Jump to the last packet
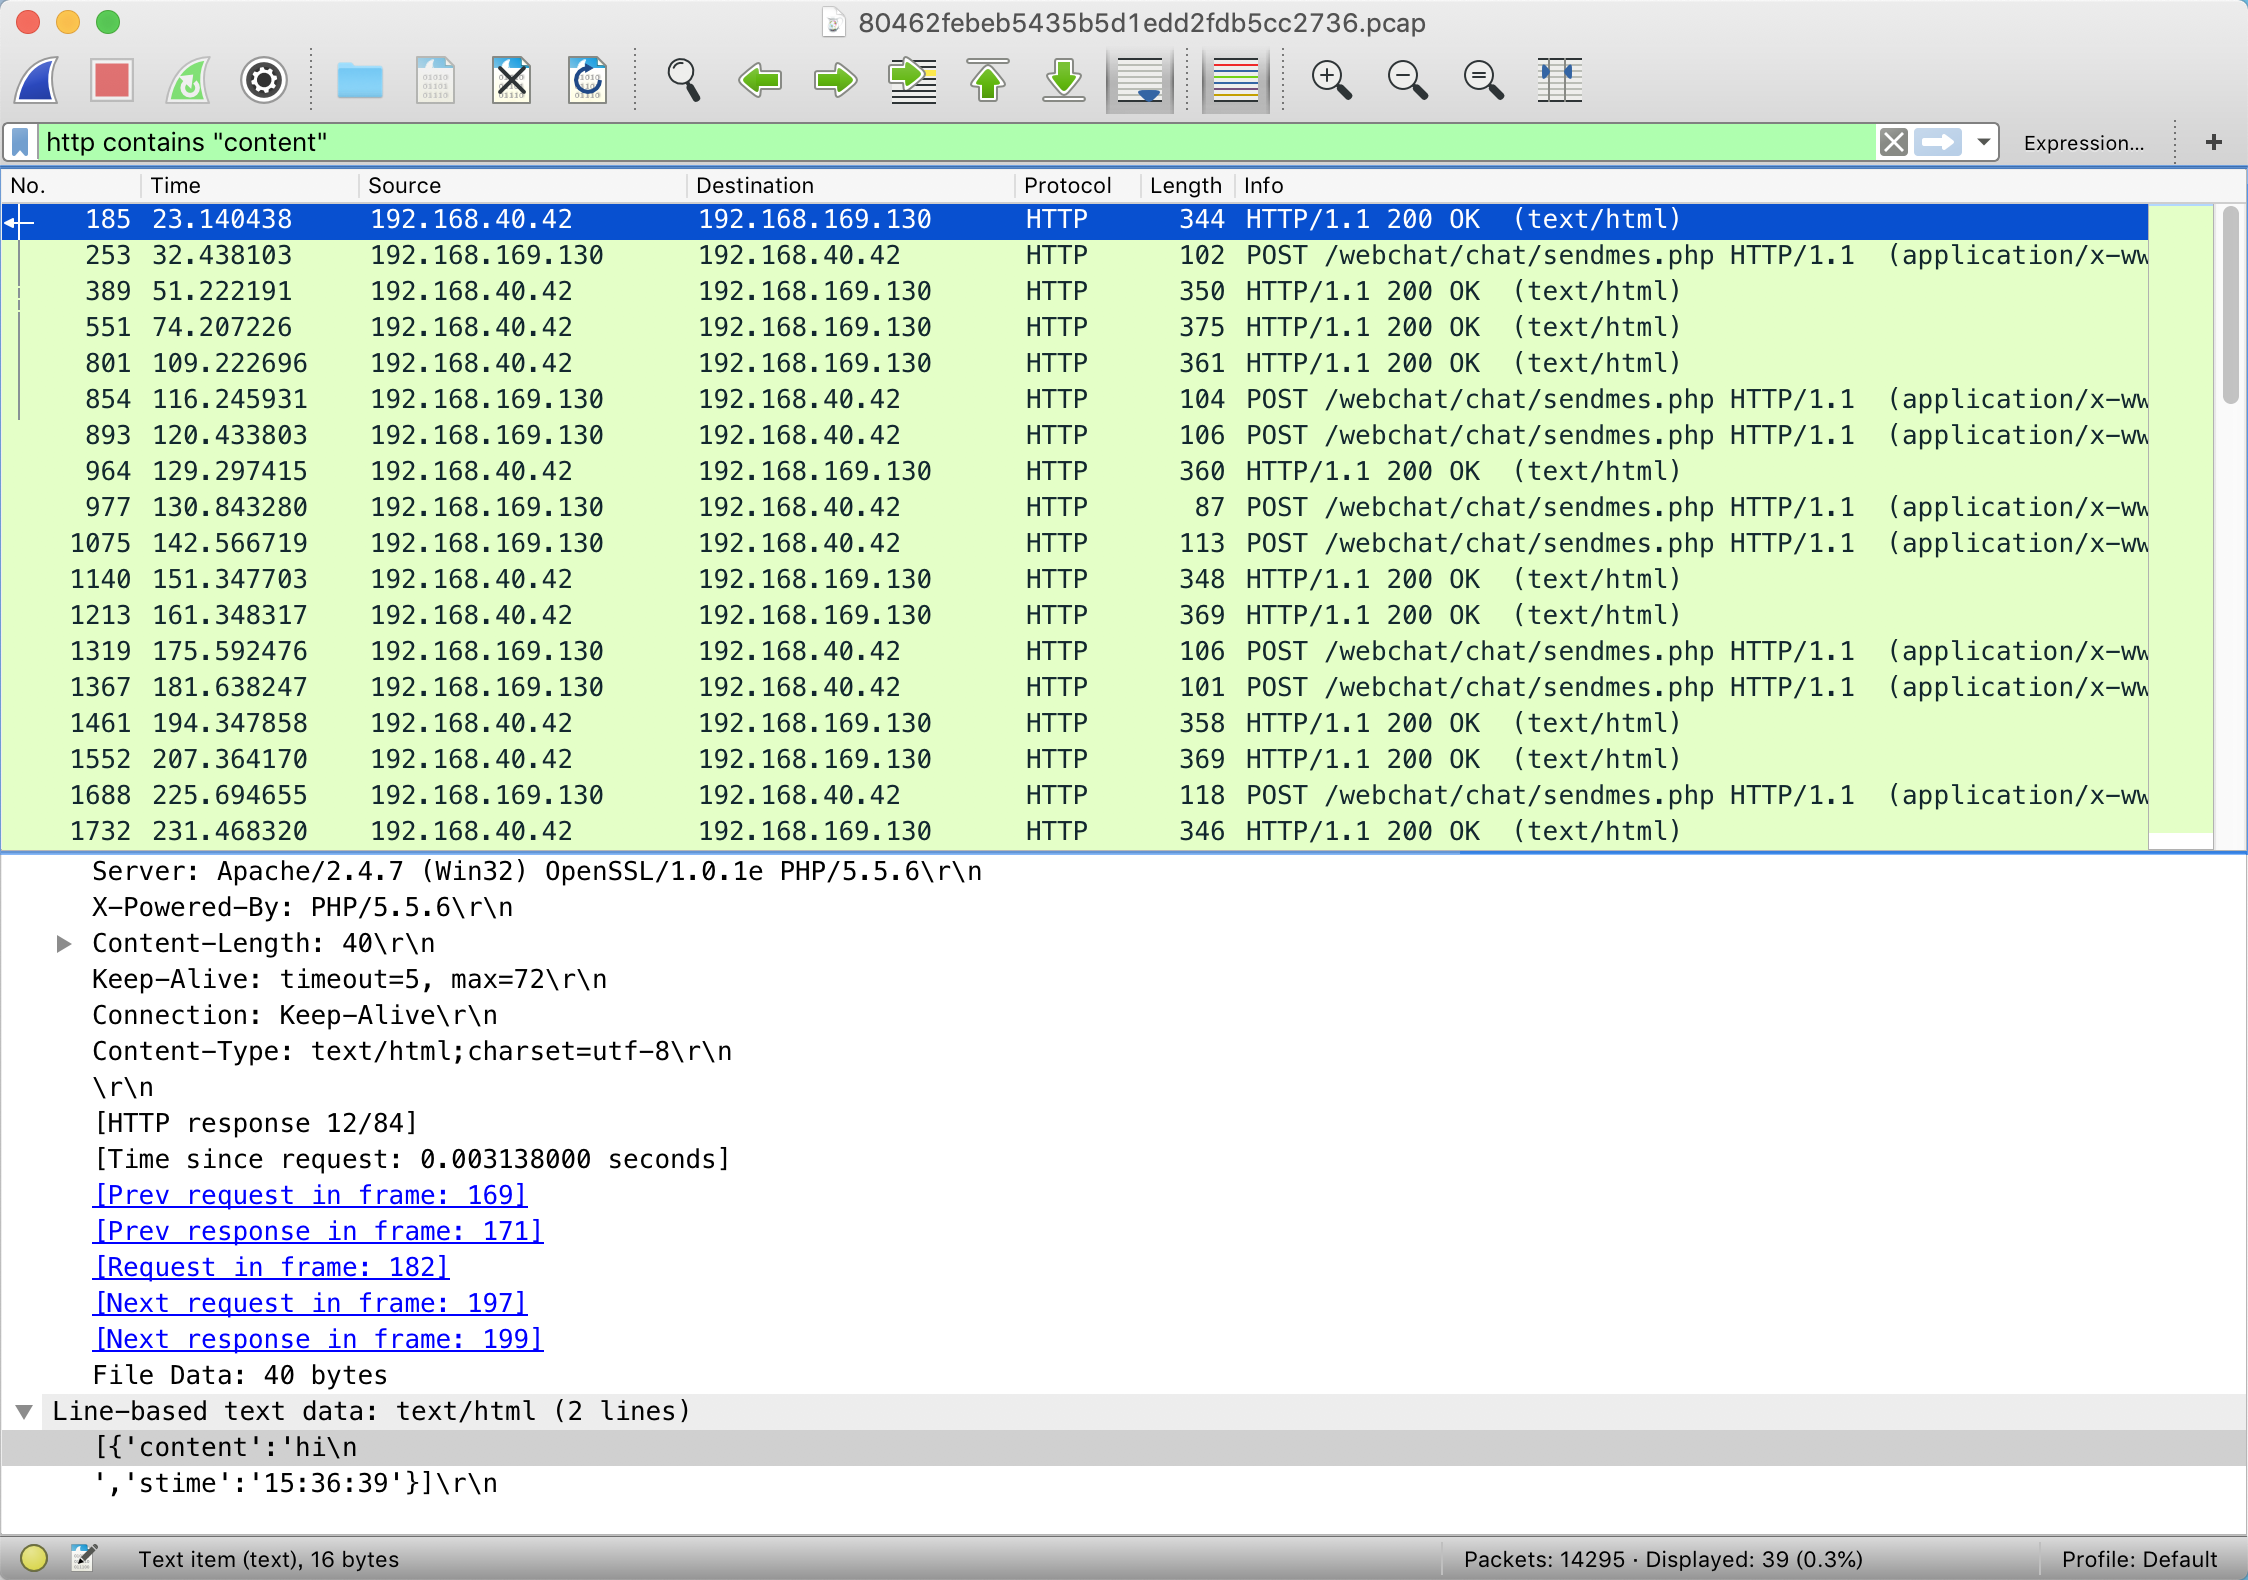Viewport: 2248px width, 1580px height. click(x=1064, y=81)
